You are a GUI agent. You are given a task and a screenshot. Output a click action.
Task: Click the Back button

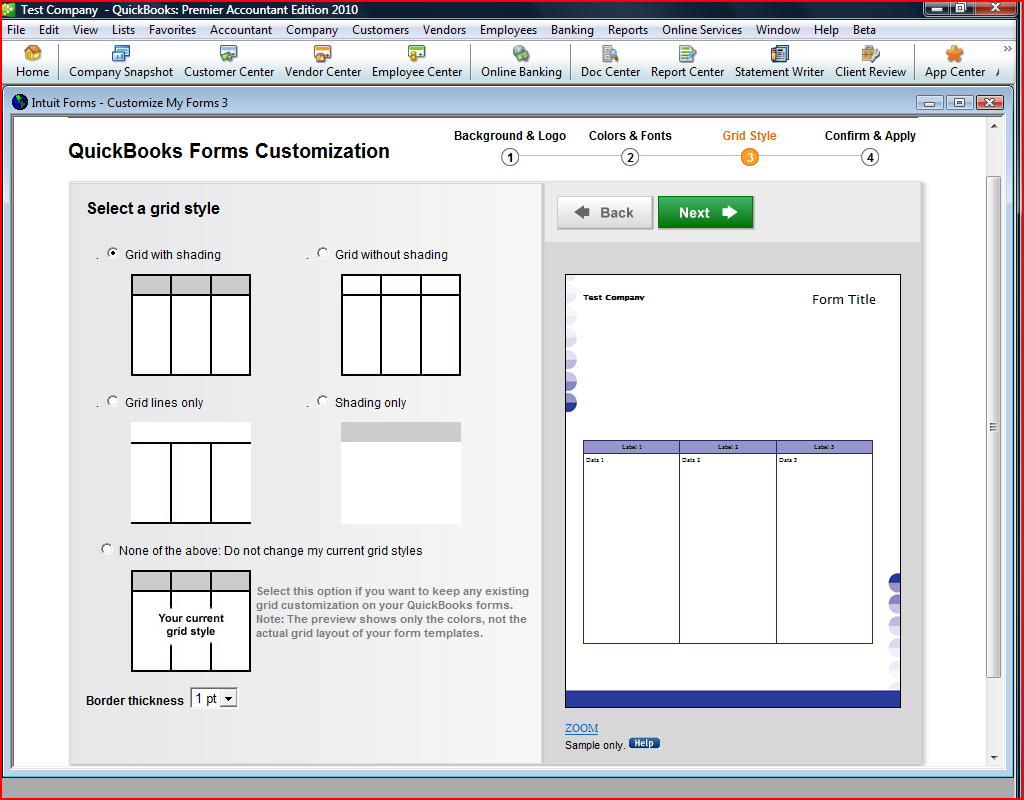point(605,212)
